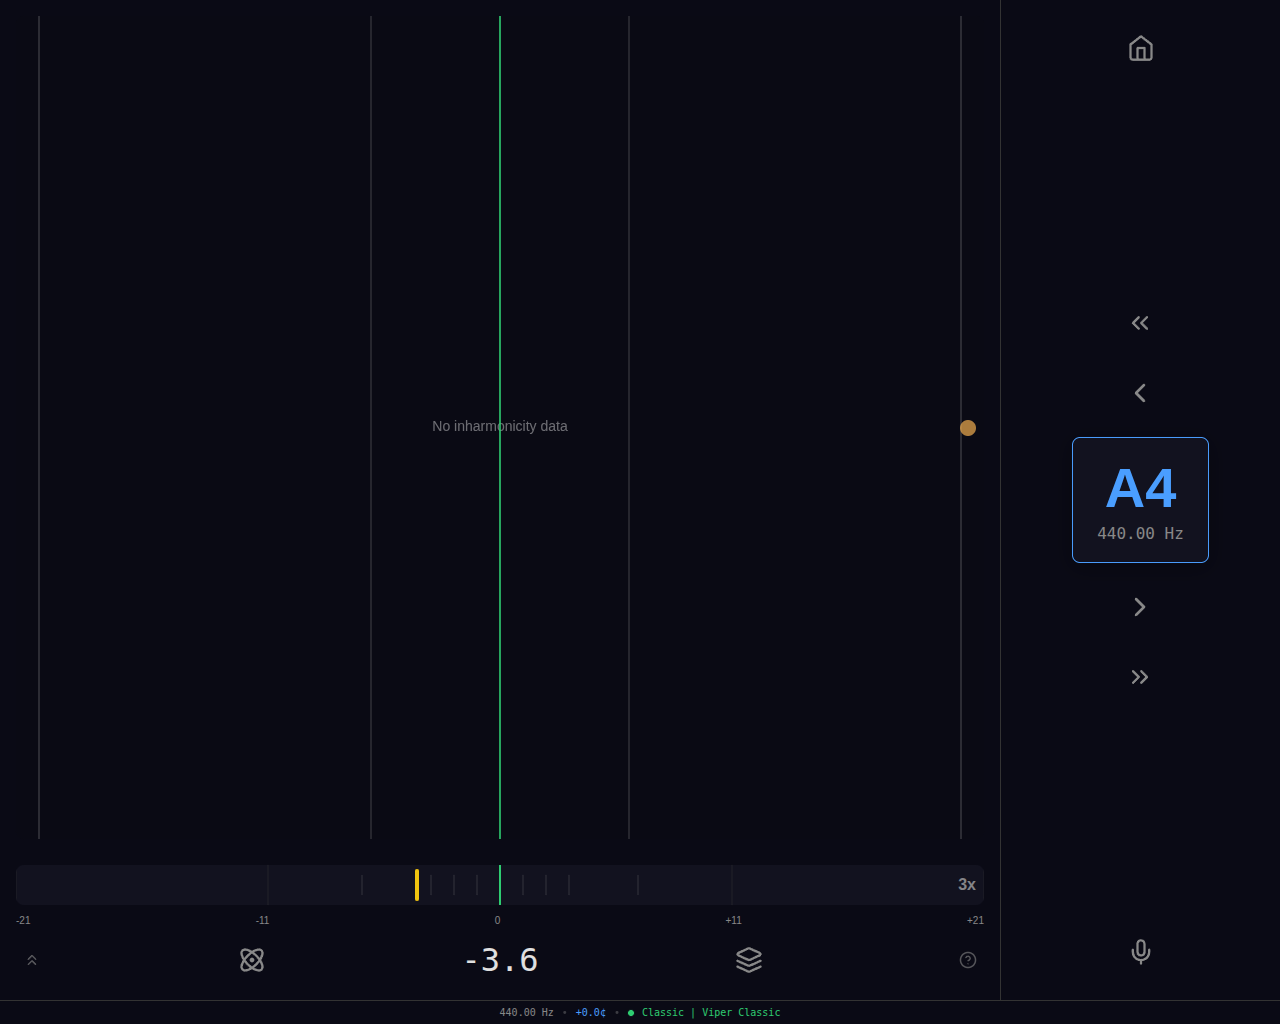Click the Classic | Viper Classic tuning label

pos(710,1012)
